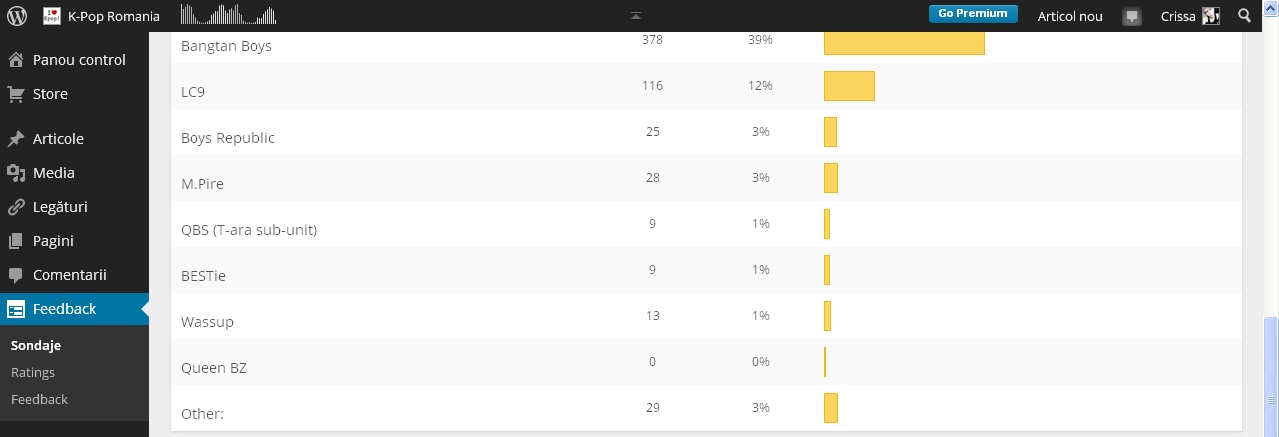Viewport: 1279px width, 437px height.
Task: Click the WordPress logo icon
Action: pos(17,16)
